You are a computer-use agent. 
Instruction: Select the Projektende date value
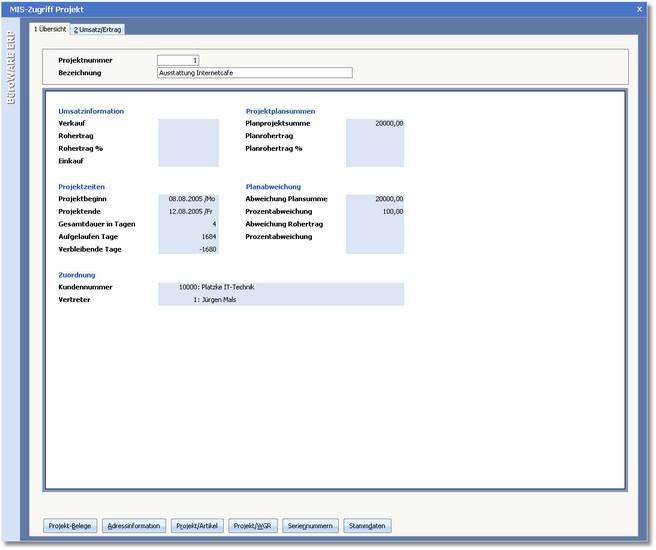[188, 212]
